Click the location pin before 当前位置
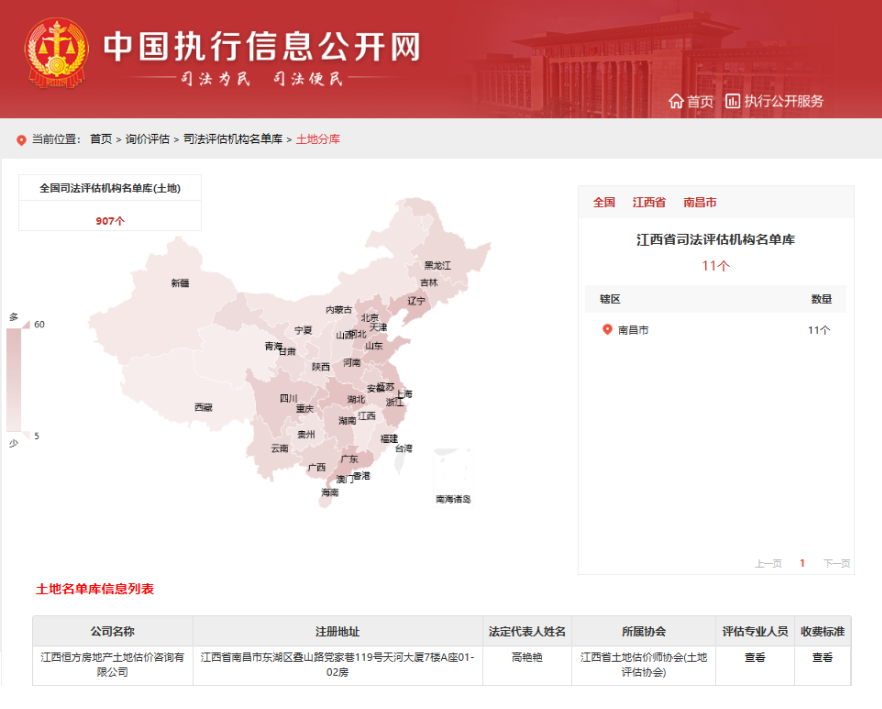 tap(21, 140)
